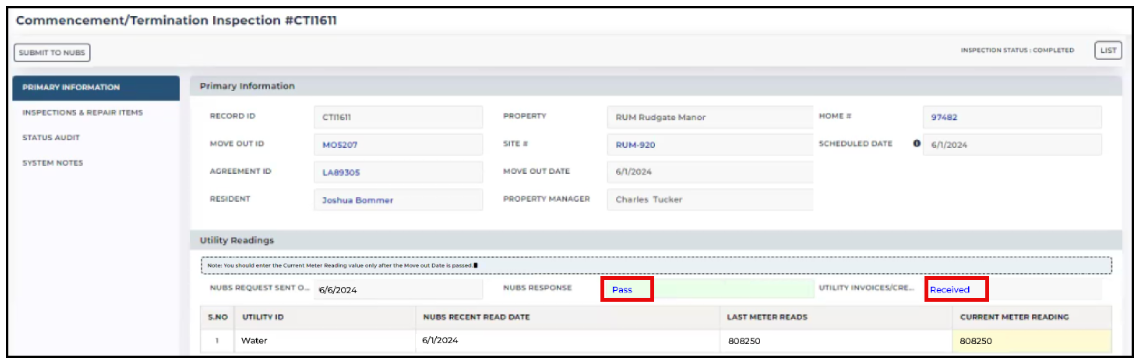Image resolution: width=1139 pixels, height=362 pixels.
Task: Click the Pass NUBS response link
Action: 622,289
